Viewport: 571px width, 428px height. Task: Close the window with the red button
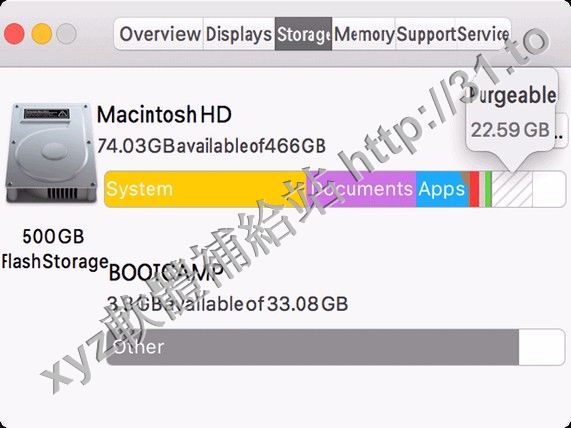click(x=14, y=34)
